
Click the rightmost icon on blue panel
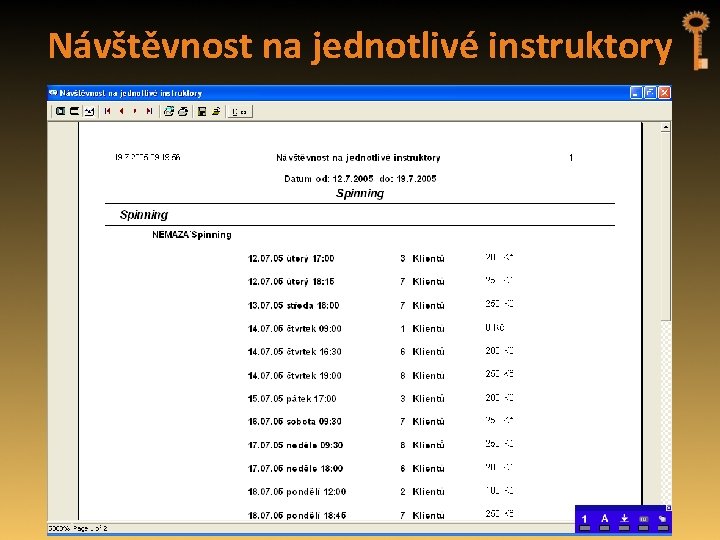click(663, 521)
